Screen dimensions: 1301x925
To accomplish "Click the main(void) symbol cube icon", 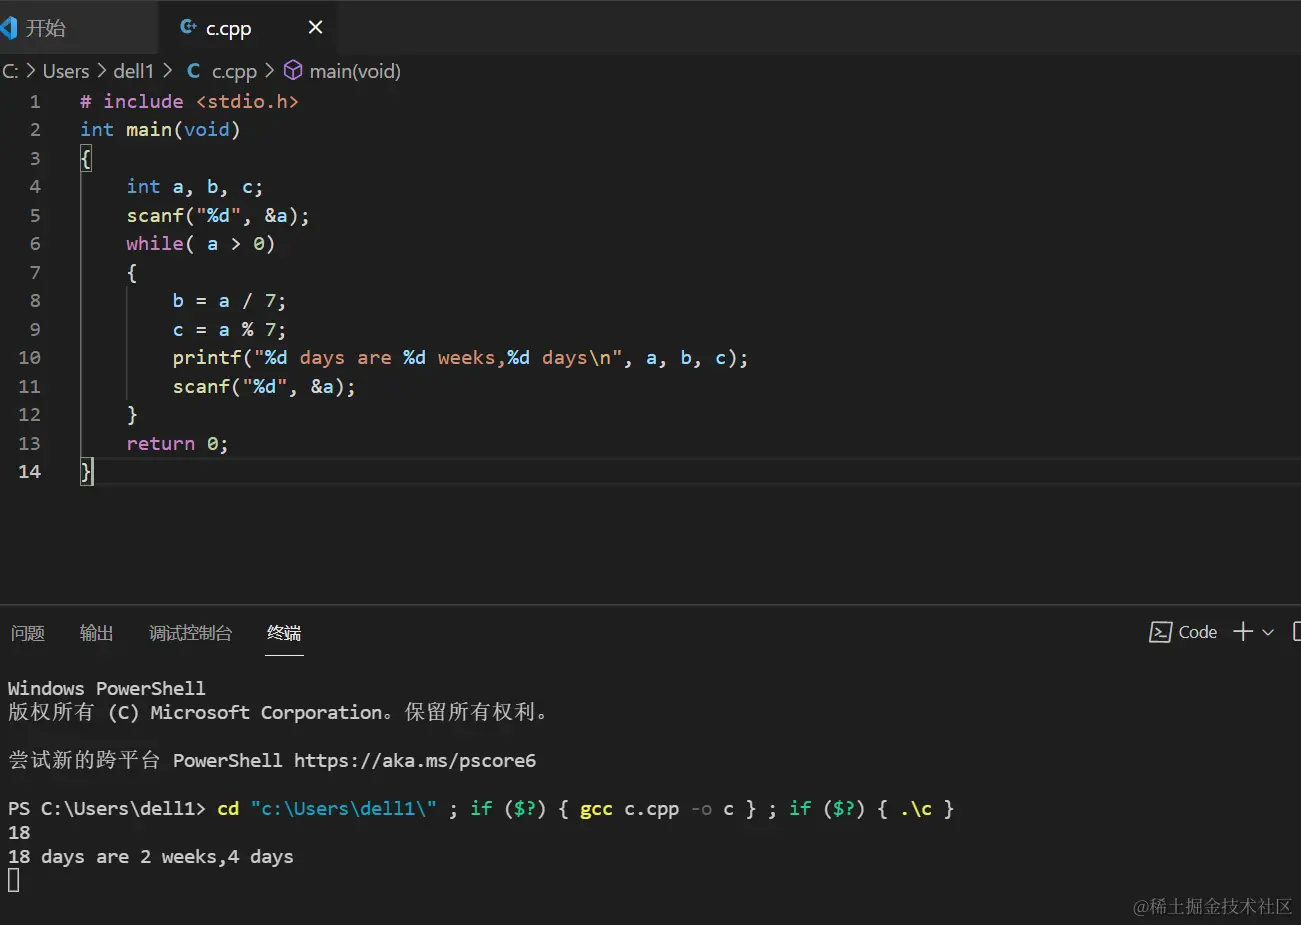I will [293, 70].
